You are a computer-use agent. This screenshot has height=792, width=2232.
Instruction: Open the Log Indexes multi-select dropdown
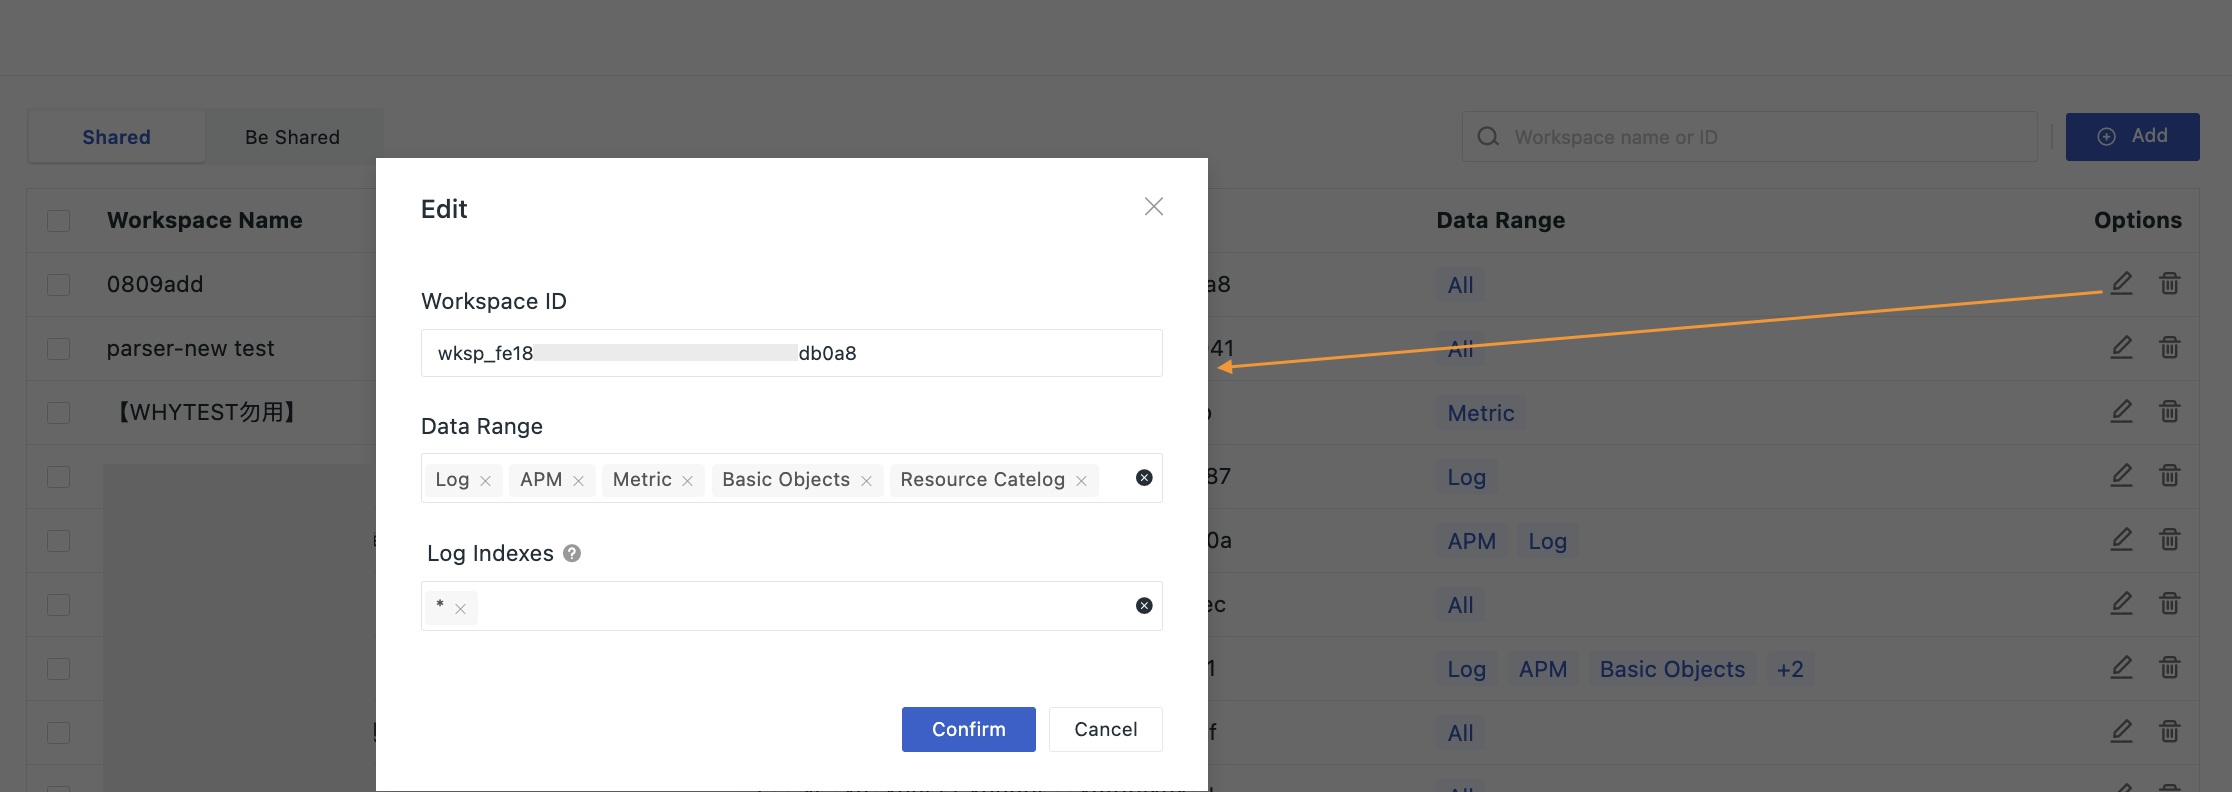coord(800,606)
